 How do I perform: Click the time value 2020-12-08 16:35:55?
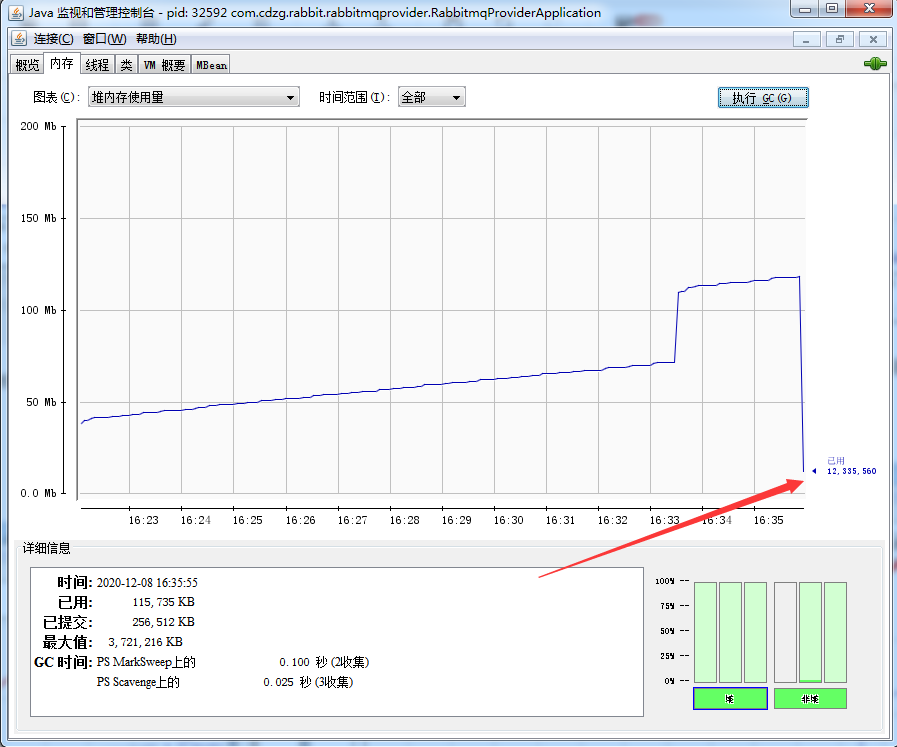147,583
